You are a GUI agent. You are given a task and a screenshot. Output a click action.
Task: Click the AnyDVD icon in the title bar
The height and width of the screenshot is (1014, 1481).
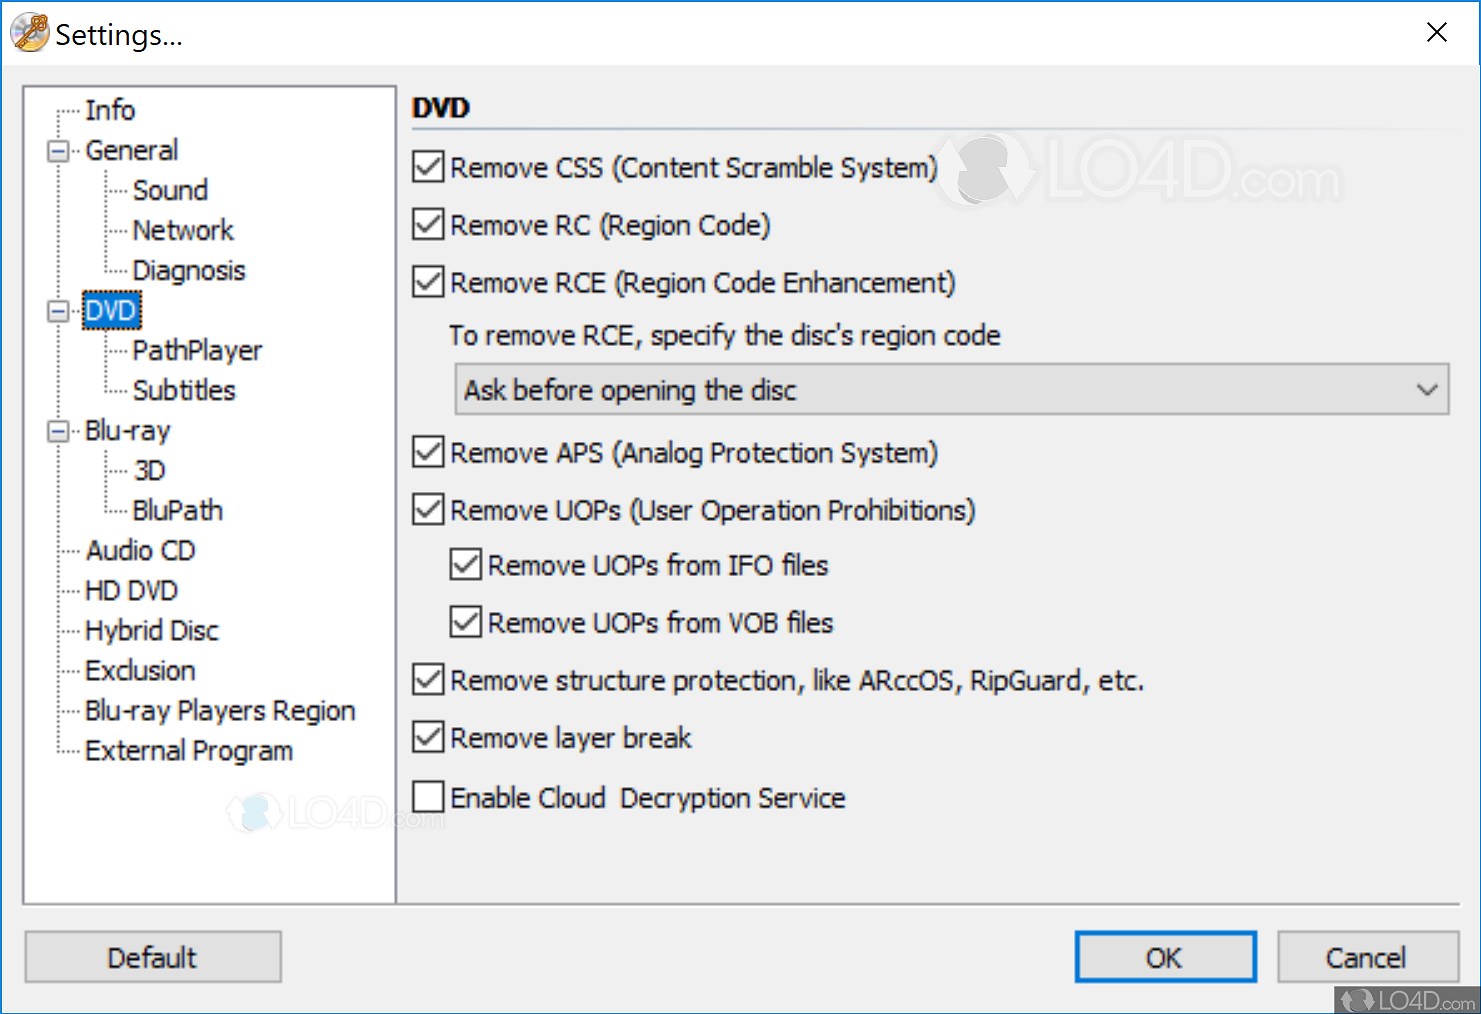[x=30, y=33]
